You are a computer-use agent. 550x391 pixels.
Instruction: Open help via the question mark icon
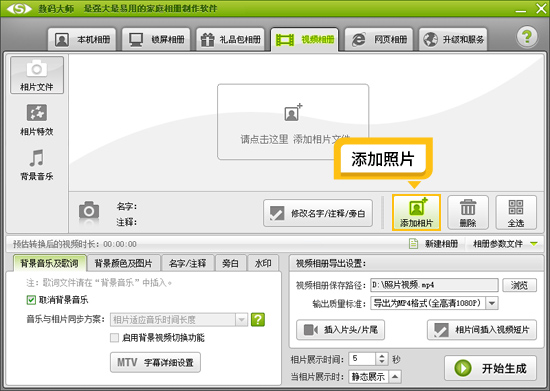[527, 36]
